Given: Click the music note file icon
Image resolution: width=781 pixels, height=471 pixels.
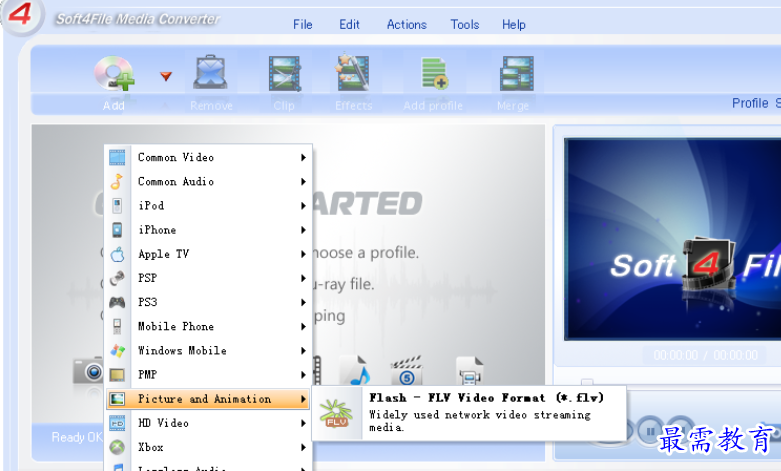Looking at the screenshot, I should click(x=355, y=370).
